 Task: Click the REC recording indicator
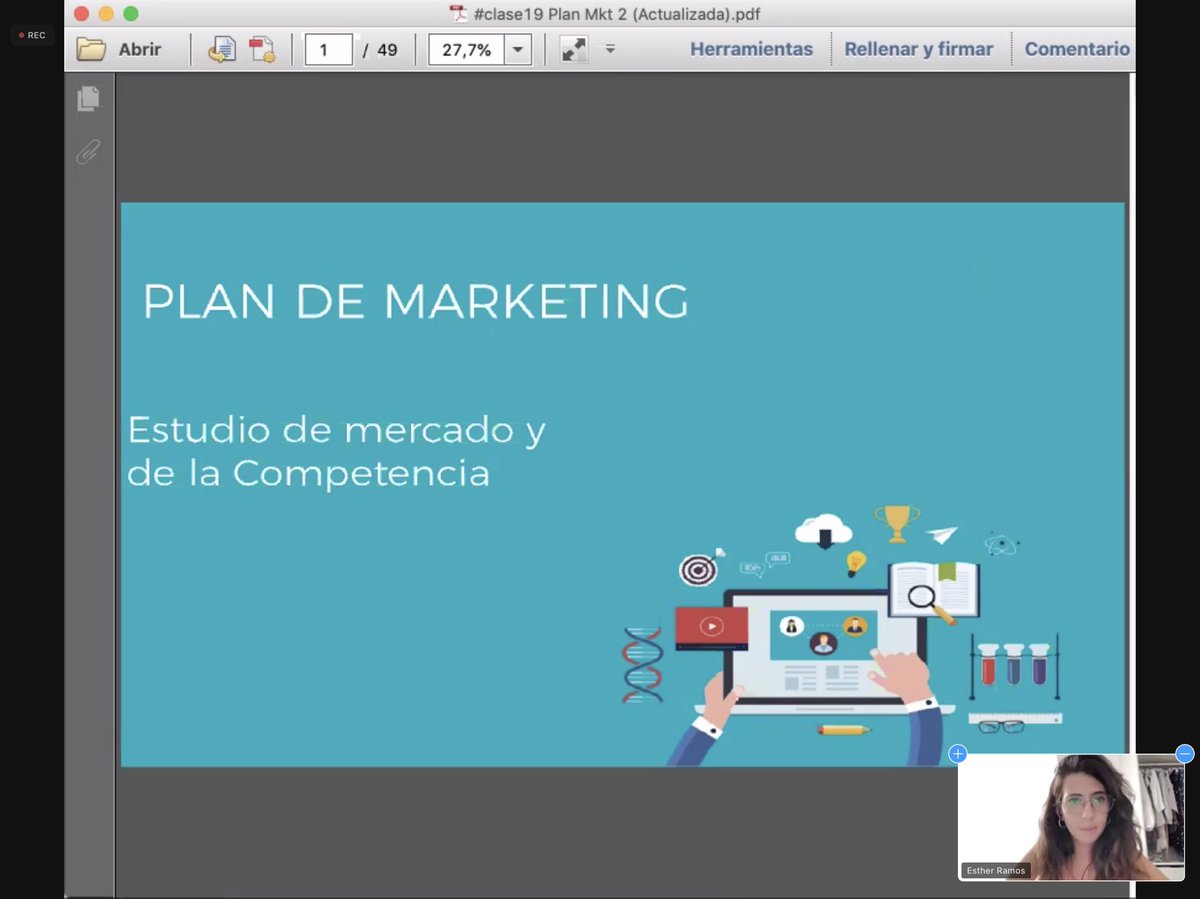pos(31,34)
